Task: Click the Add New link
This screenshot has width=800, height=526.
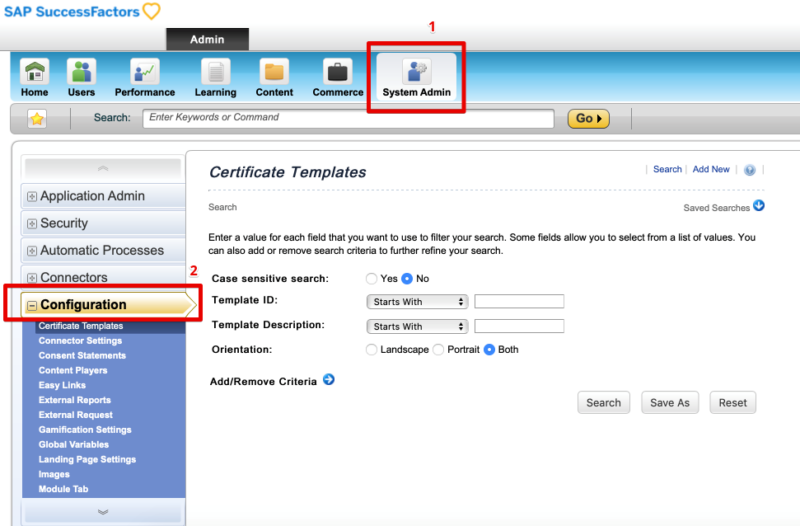Action: 711,170
